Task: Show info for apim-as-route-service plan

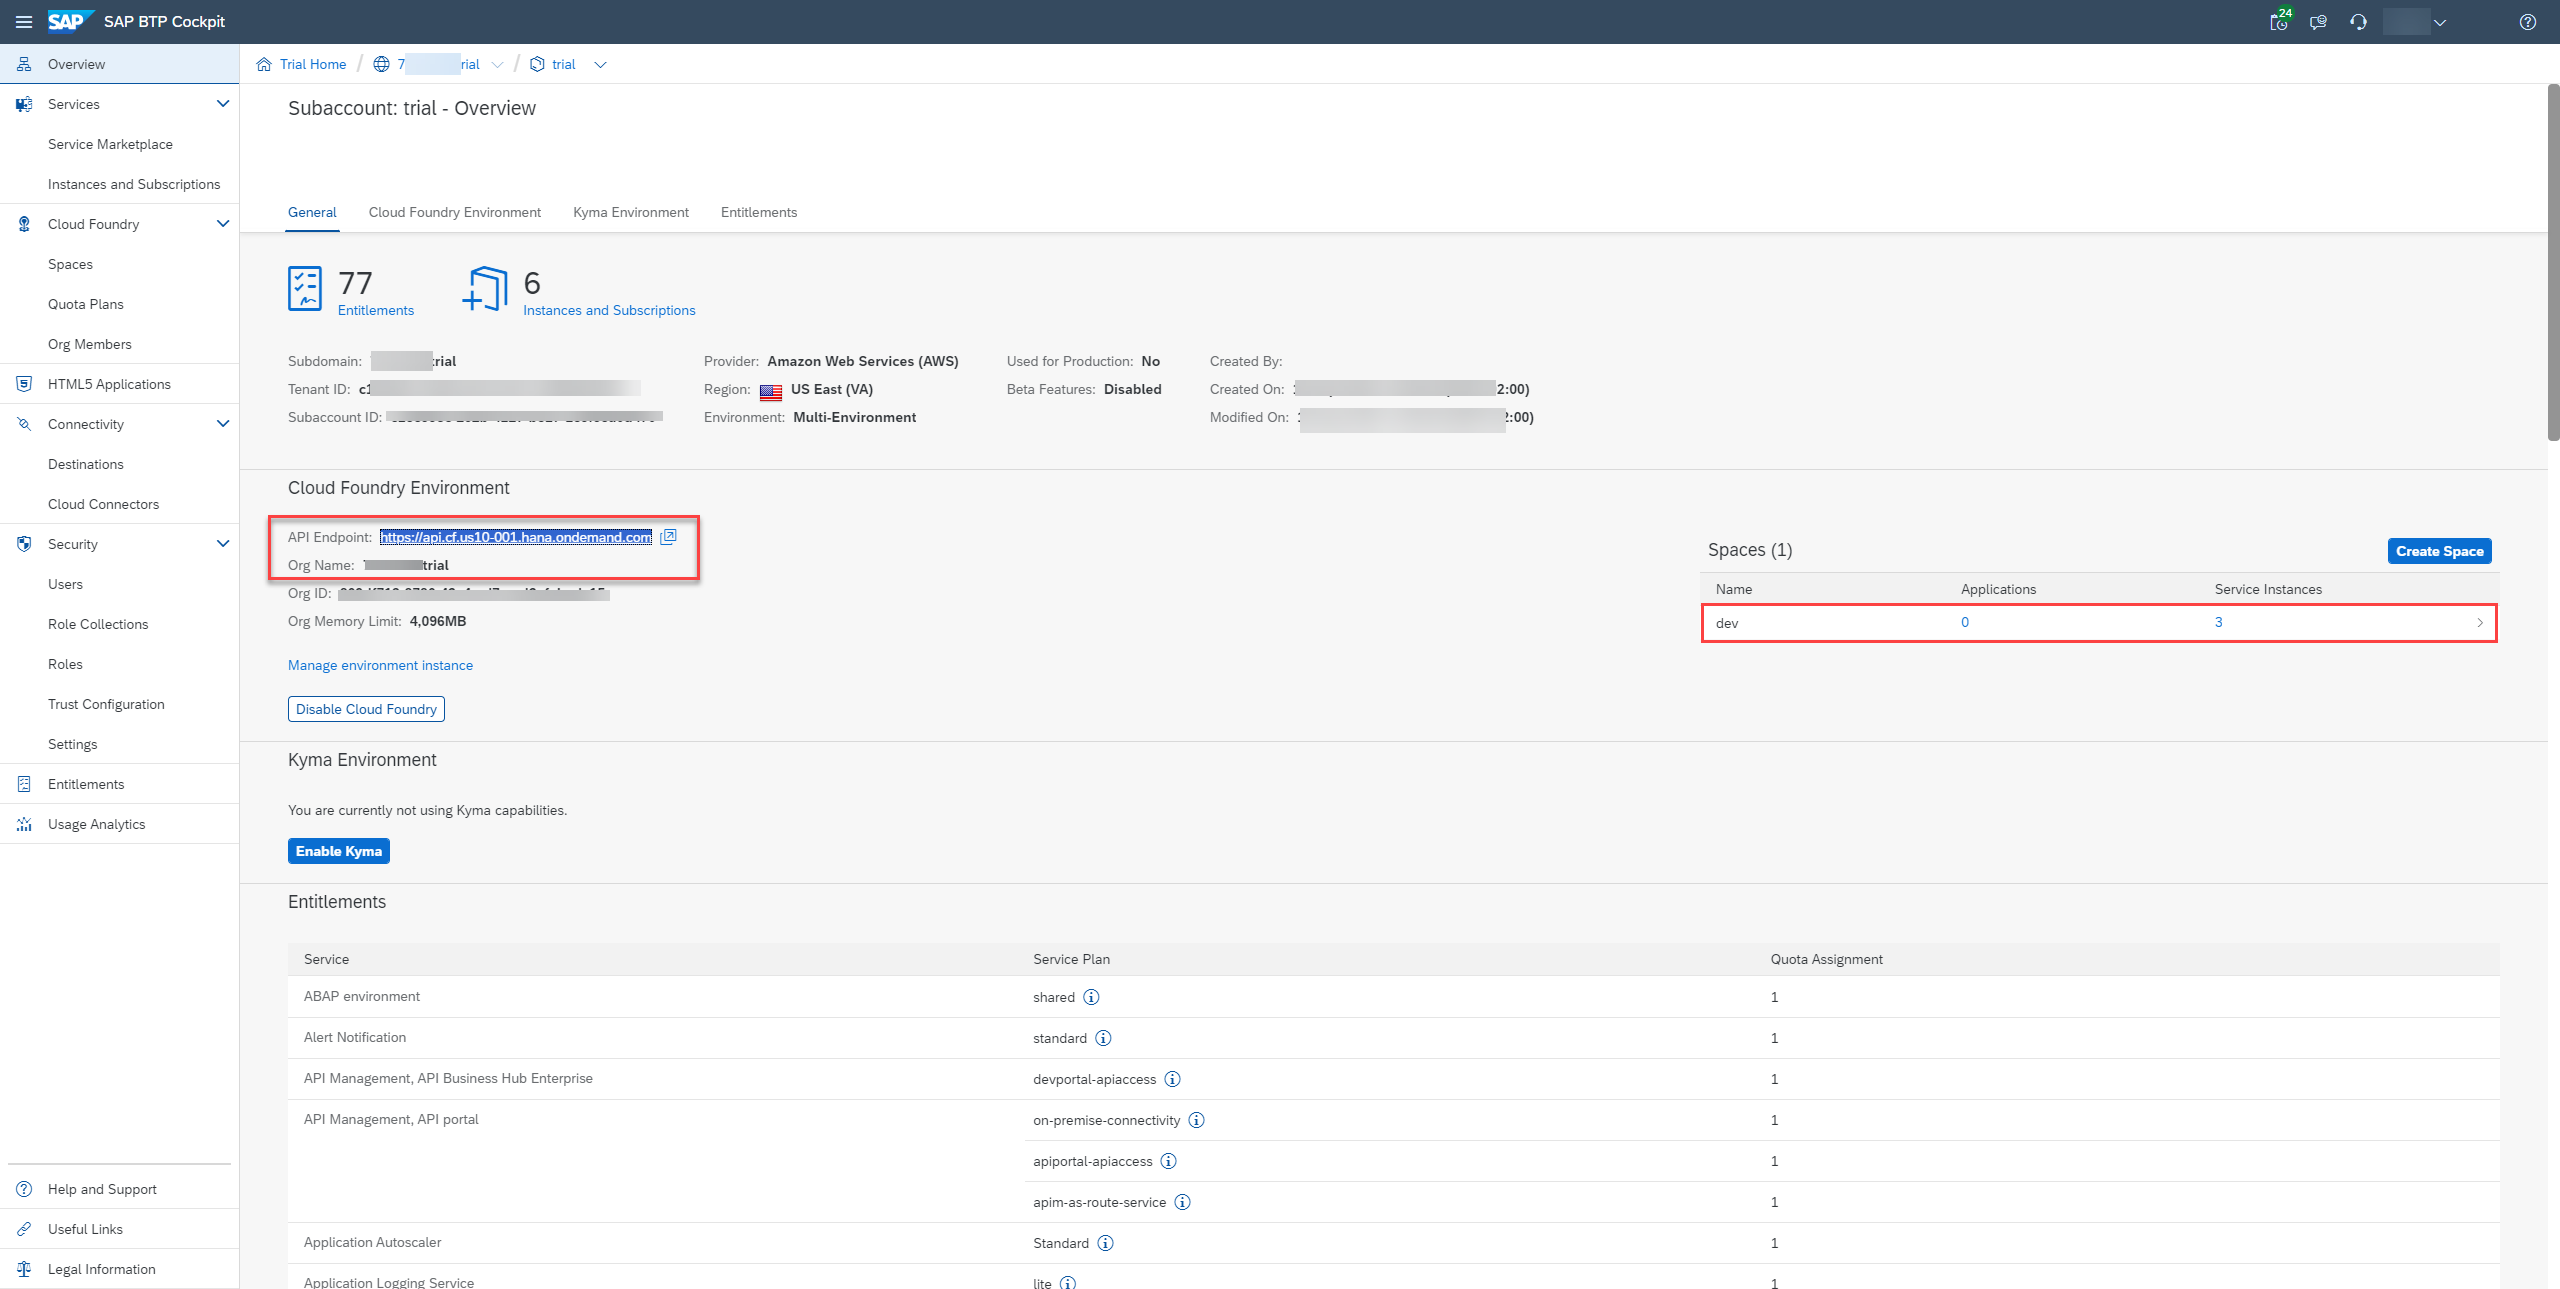Action: tap(1183, 1202)
